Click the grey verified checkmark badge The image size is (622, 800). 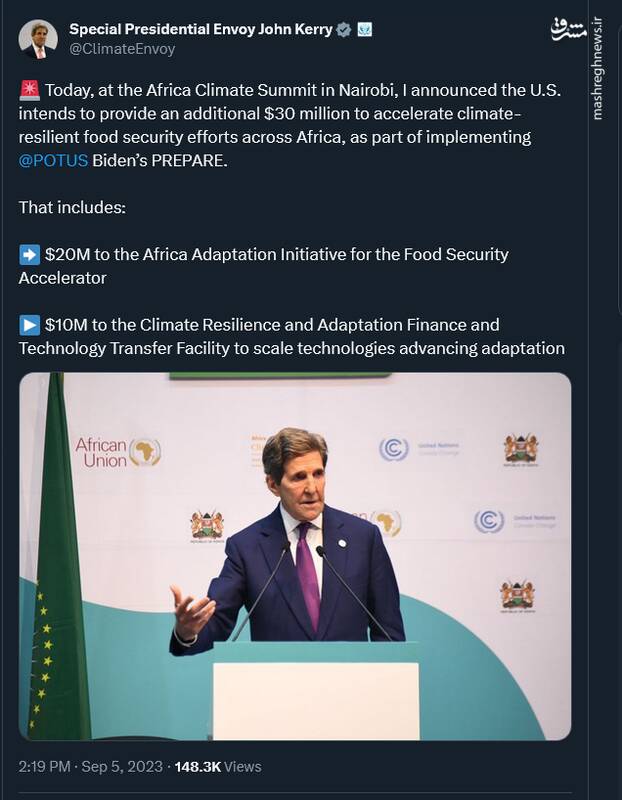[344, 30]
